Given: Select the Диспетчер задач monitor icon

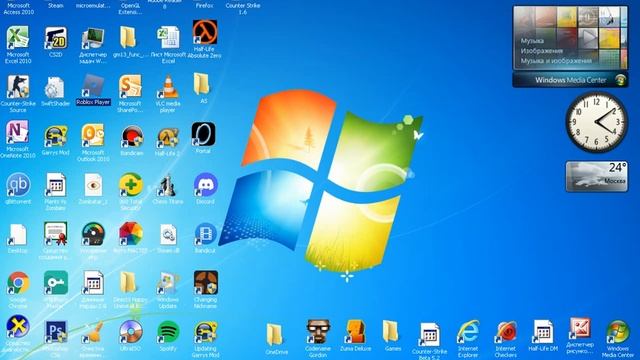Looking at the screenshot, I should (x=93, y=38).
